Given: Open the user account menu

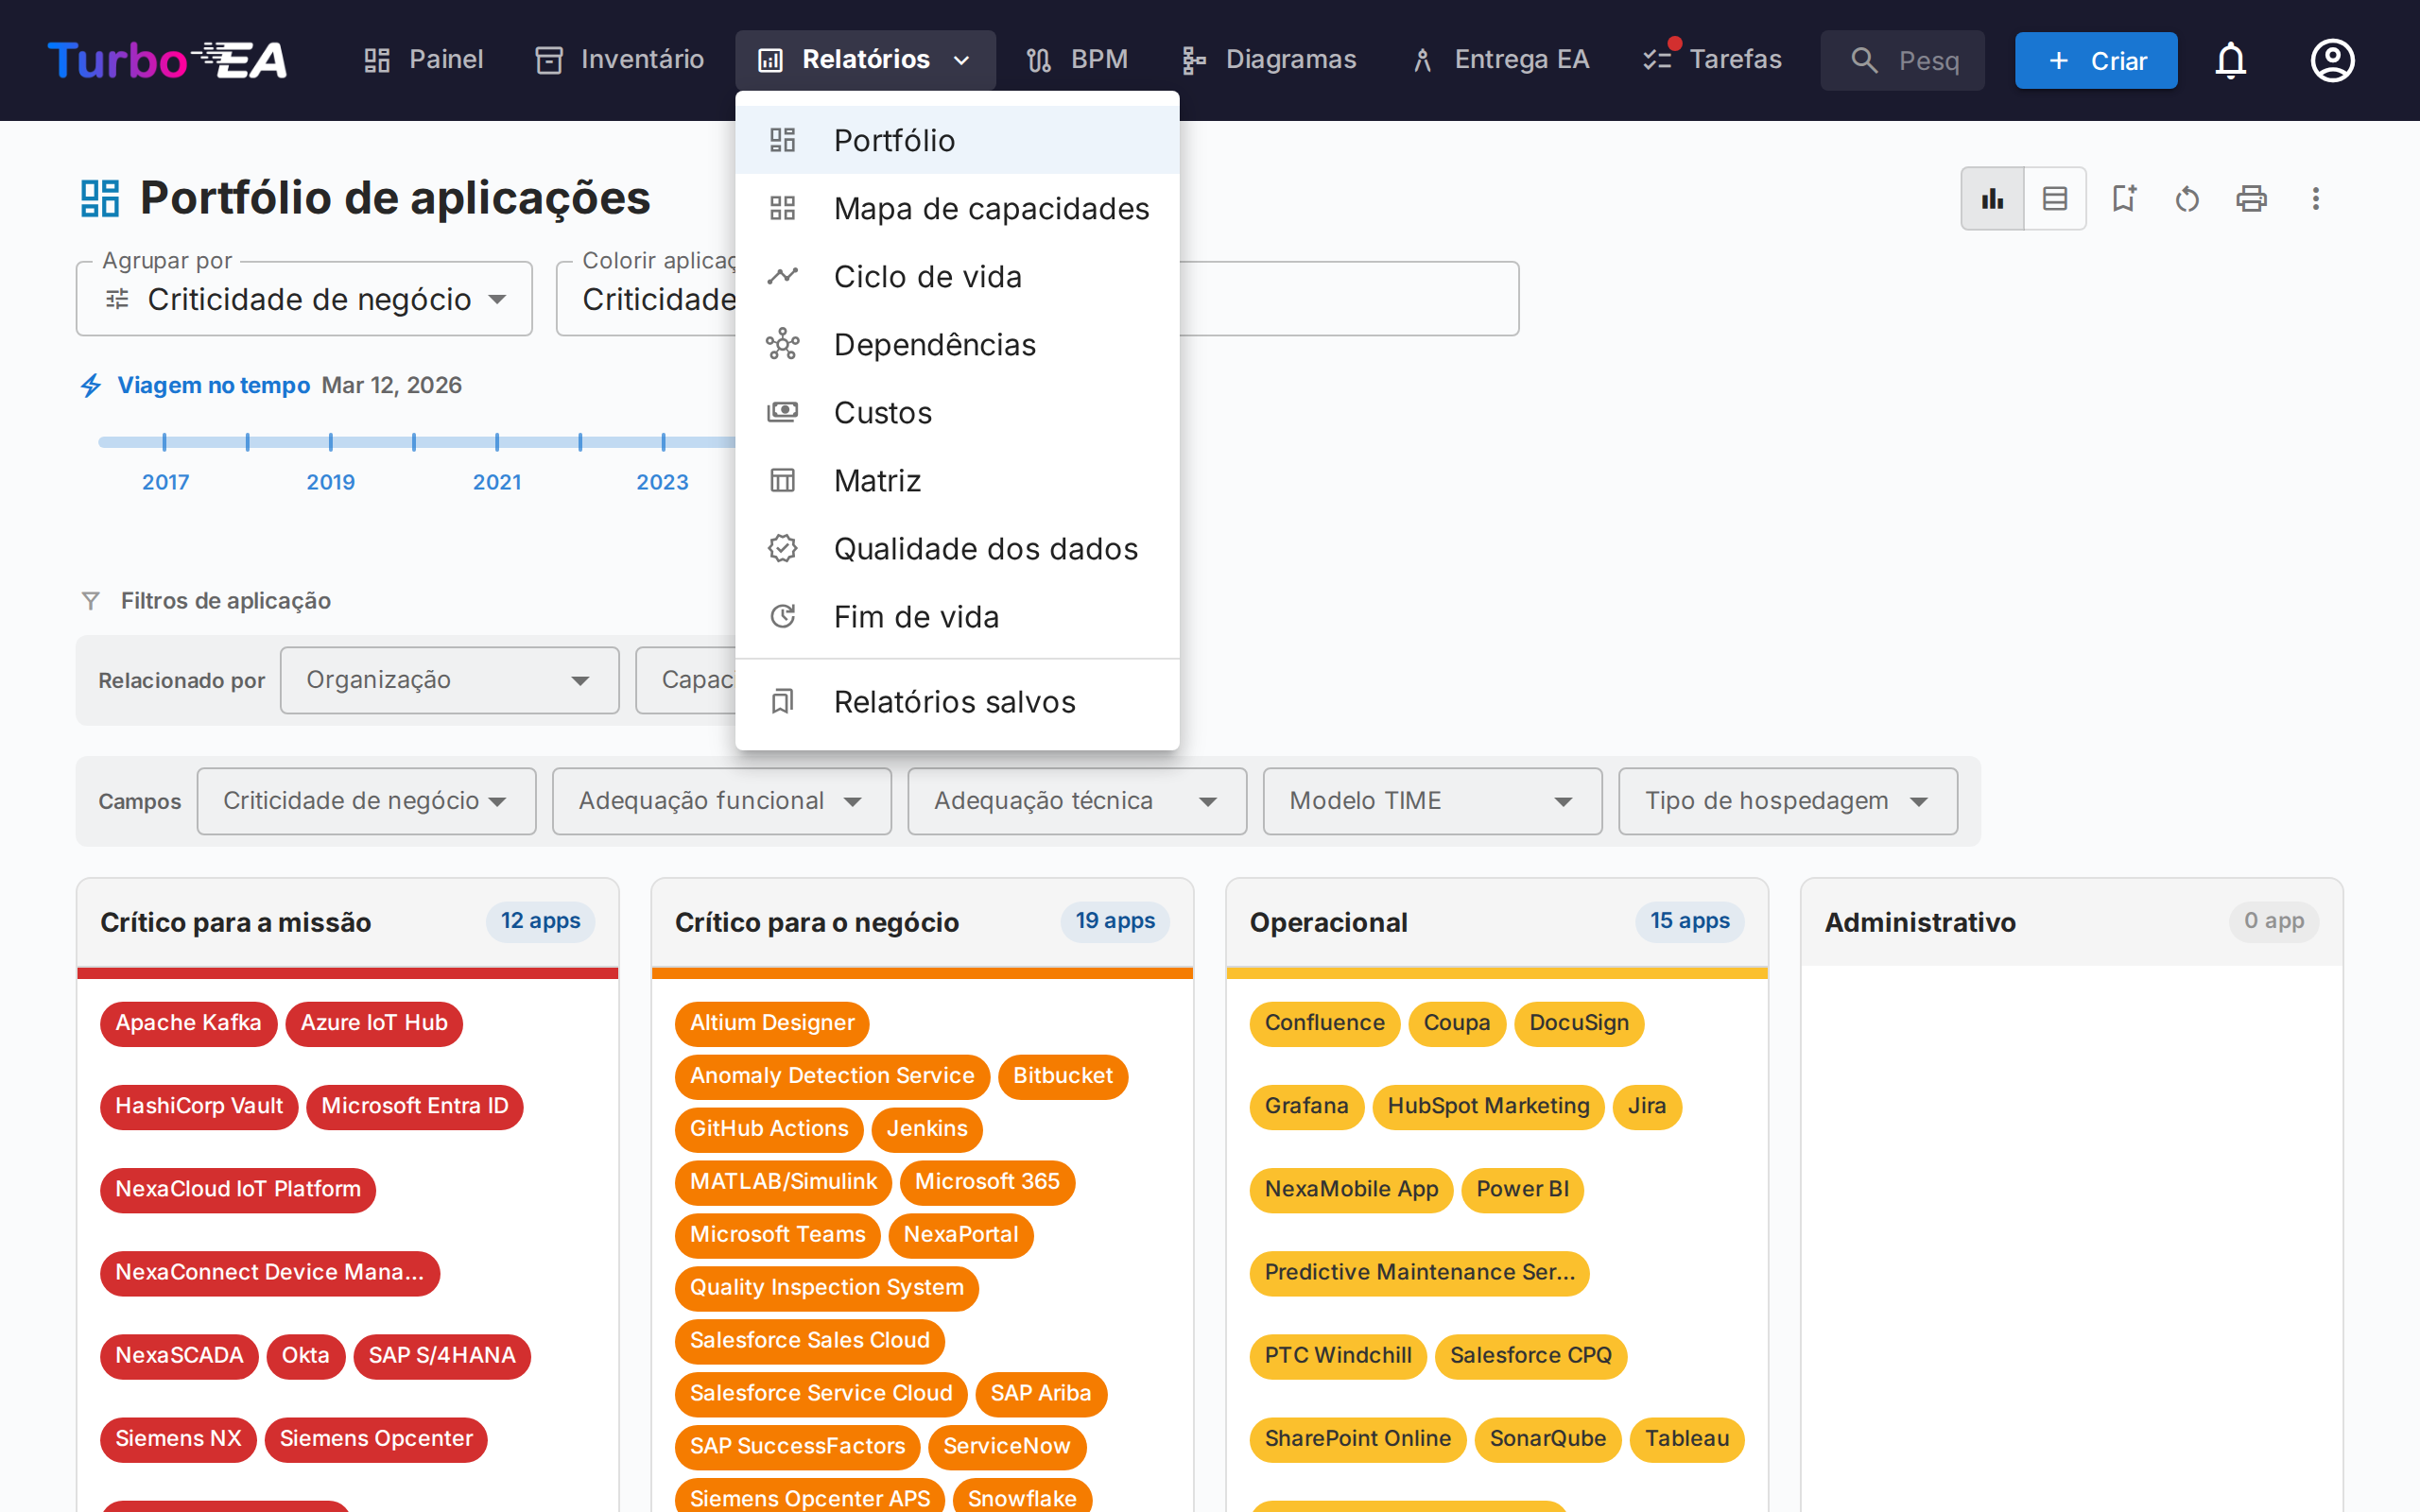Looking at the screenshot, I should coord(2332,60).
